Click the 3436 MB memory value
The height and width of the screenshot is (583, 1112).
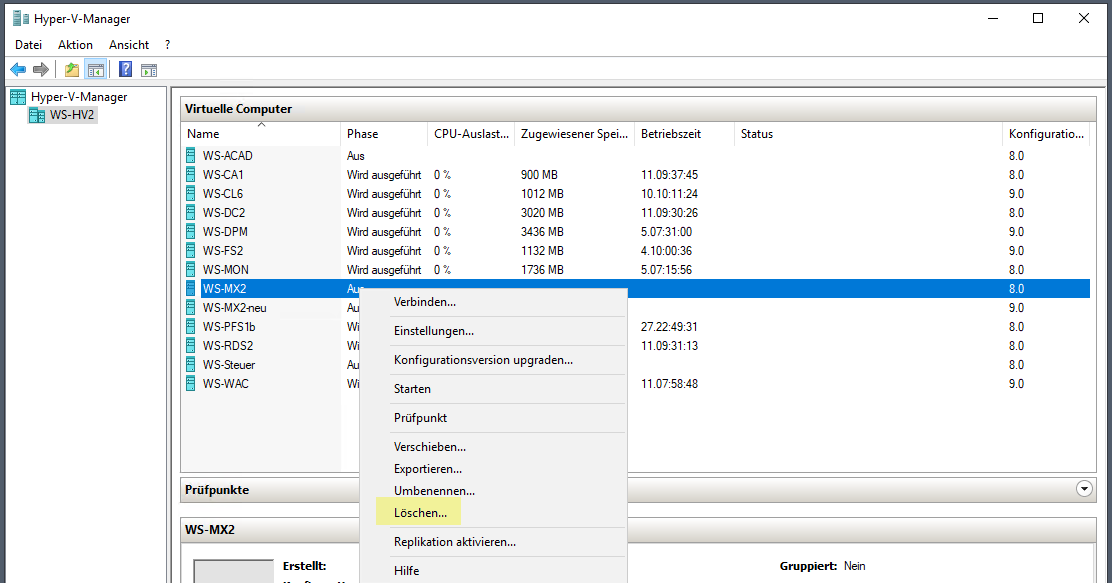543,232
